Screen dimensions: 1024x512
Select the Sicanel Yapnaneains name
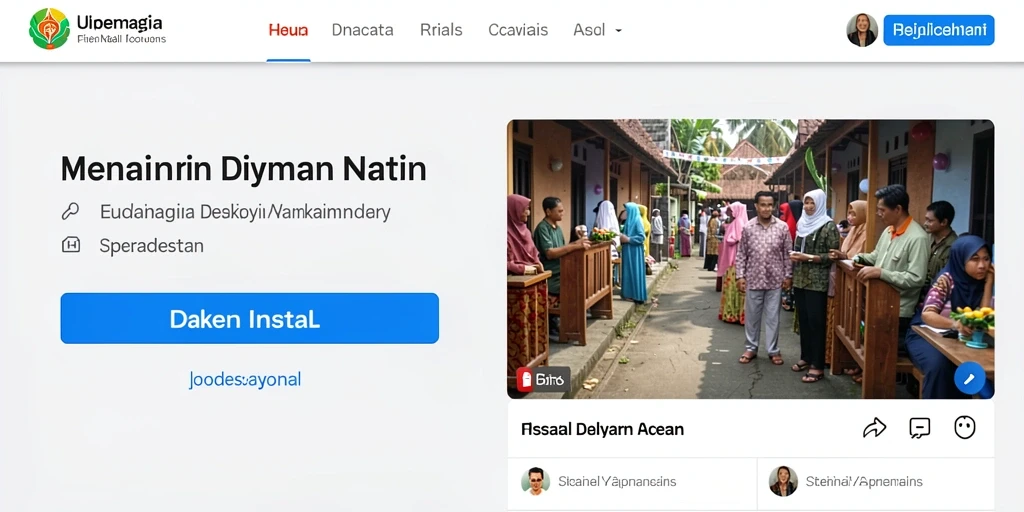[x=617, y=482]
